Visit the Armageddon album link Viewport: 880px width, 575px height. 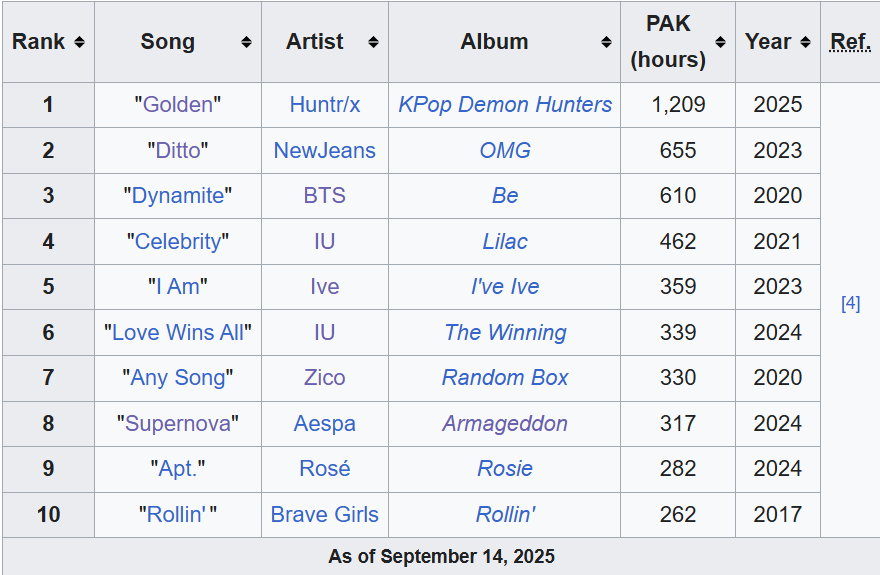[x=505, y=424]
